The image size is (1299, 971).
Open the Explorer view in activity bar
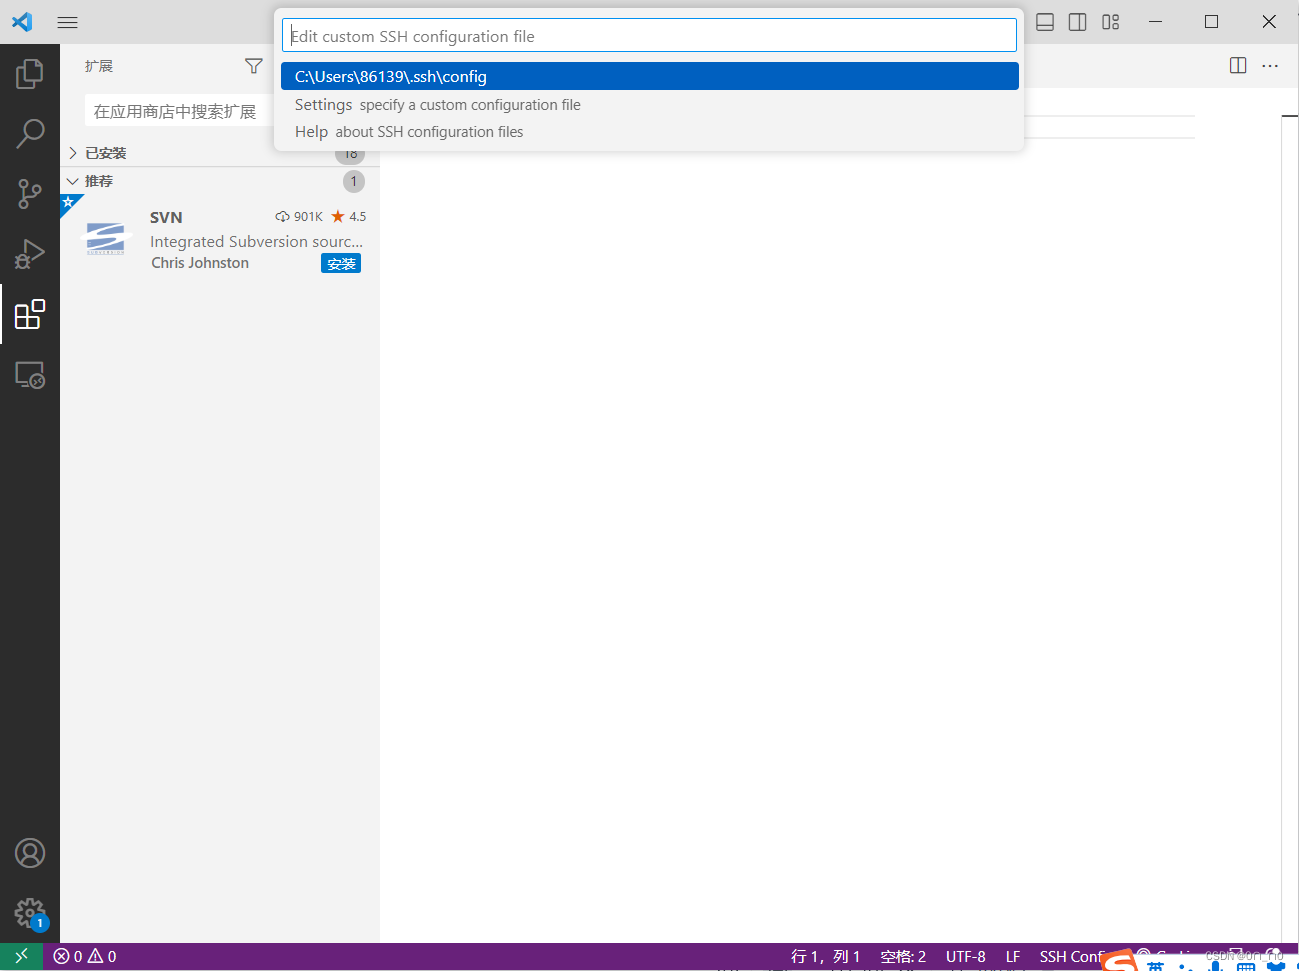(30, 73)
